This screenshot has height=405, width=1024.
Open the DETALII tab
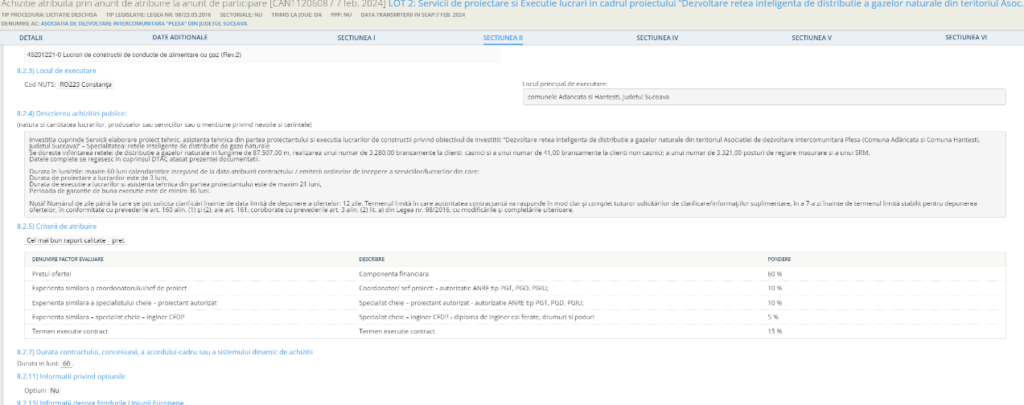tap(31, 38)
